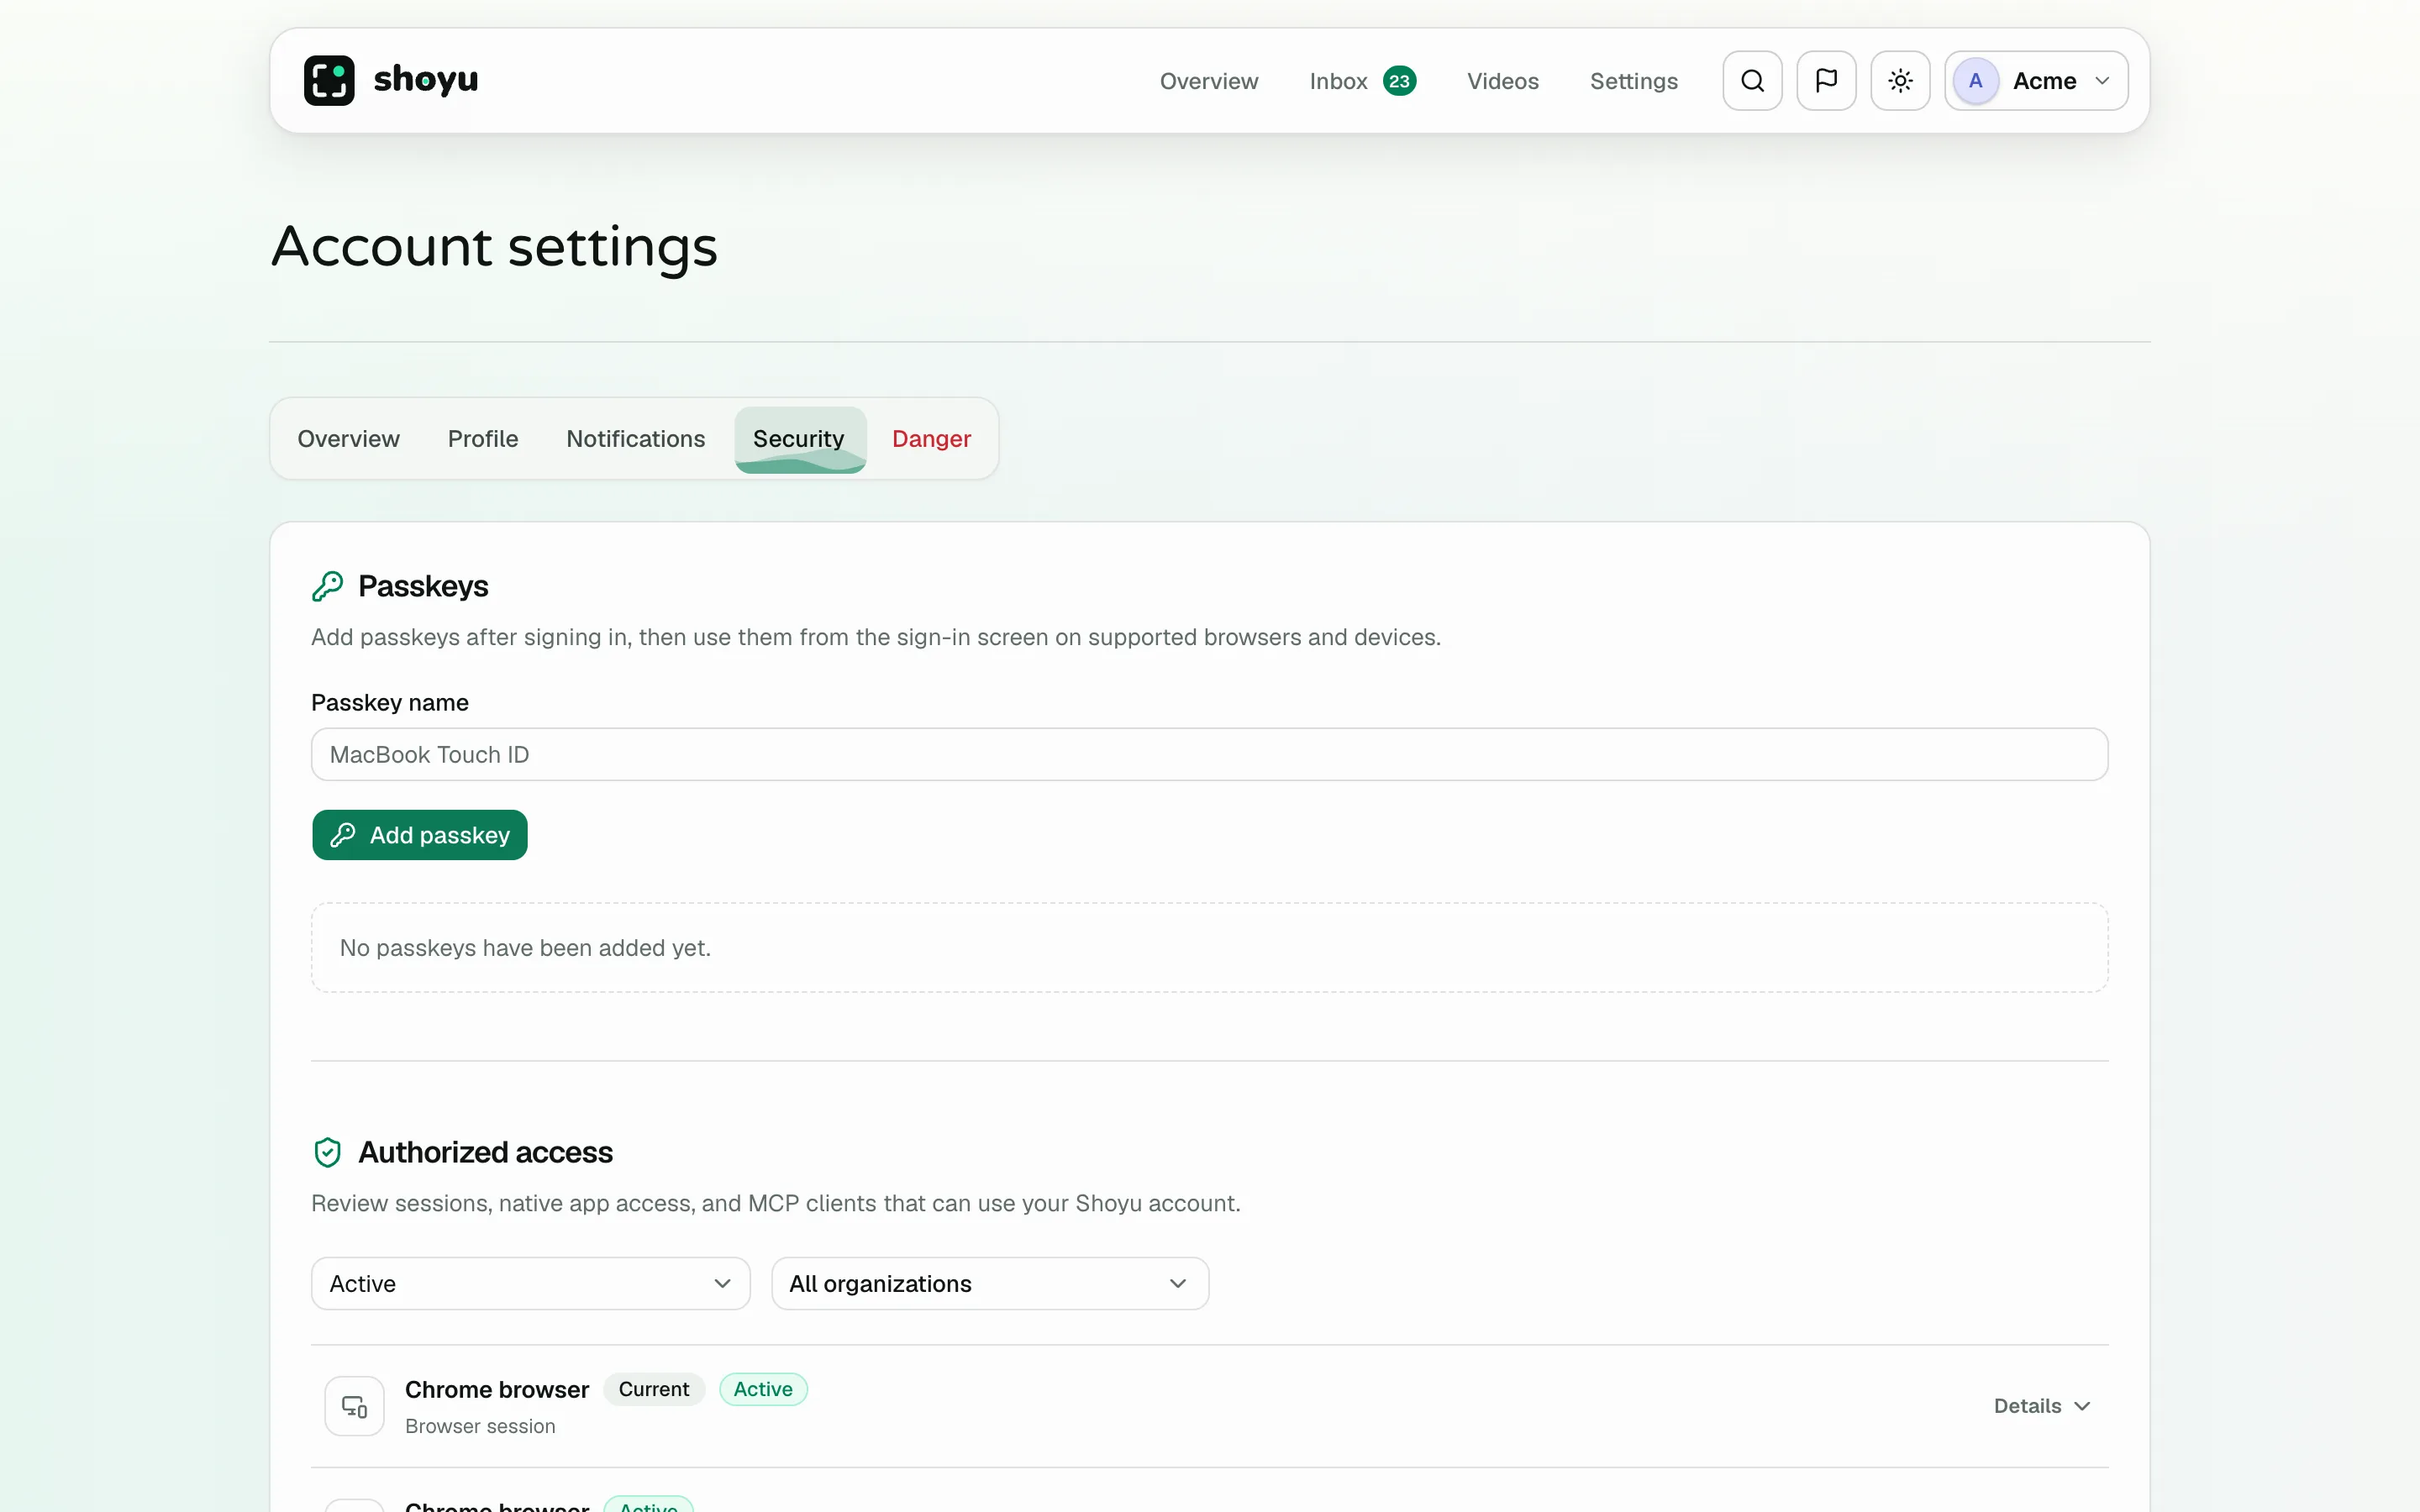Click the flag icon in header

(1826, 80)
